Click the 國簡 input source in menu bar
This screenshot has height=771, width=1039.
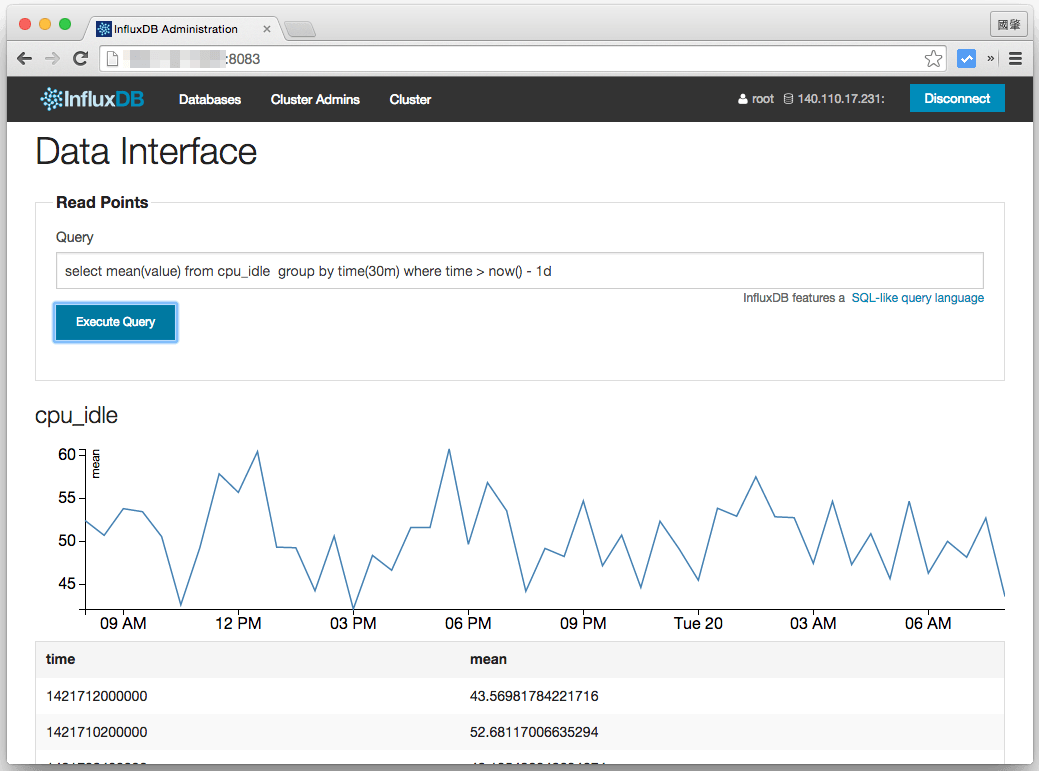coord(1008,23)
